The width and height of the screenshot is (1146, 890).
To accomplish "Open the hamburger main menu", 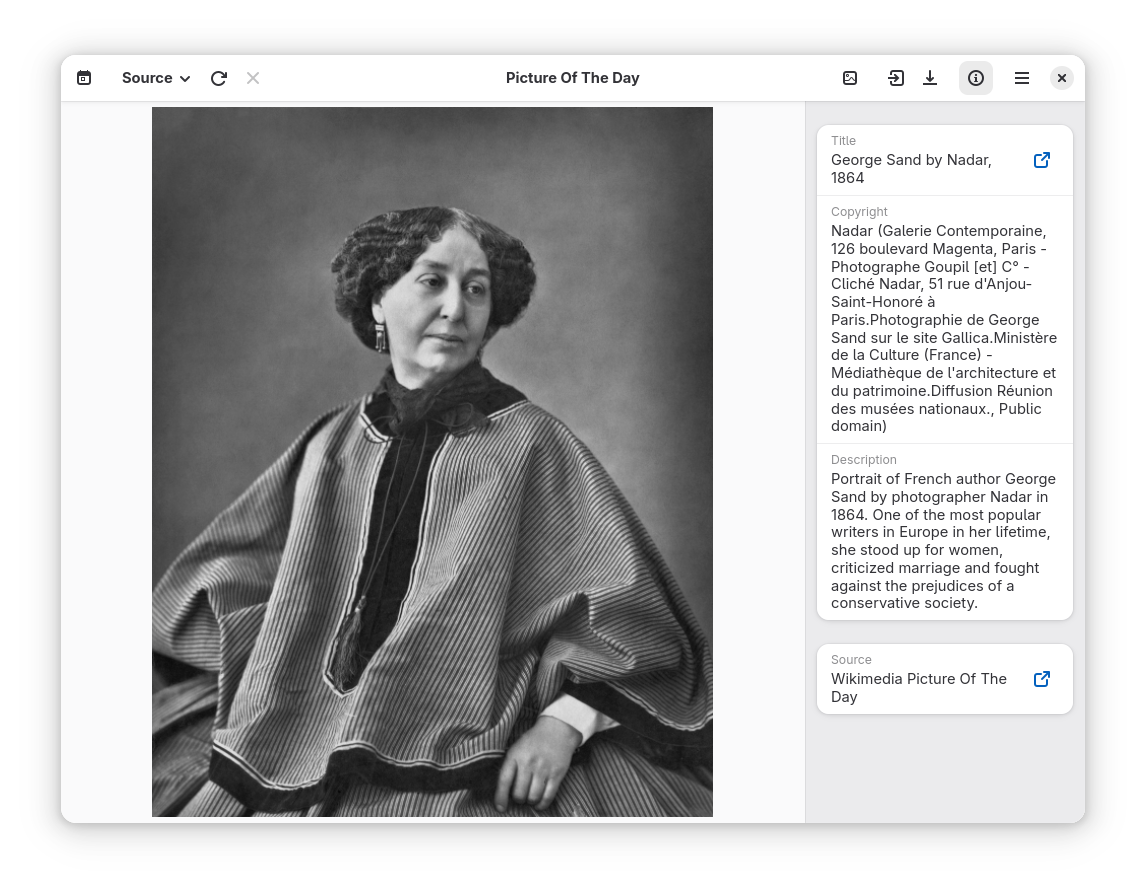I will tap(1022, 78).
